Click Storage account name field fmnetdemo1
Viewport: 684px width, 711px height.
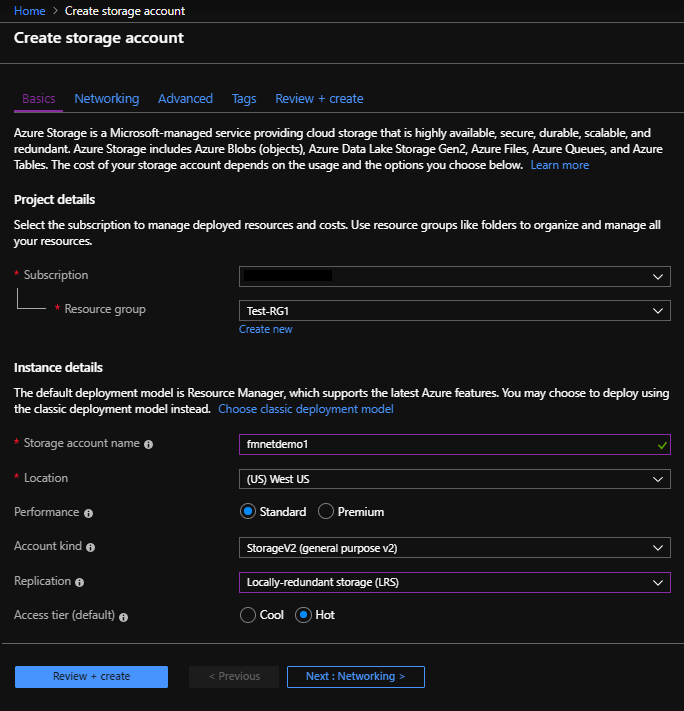pyautogui.click(x=454, y=444)
